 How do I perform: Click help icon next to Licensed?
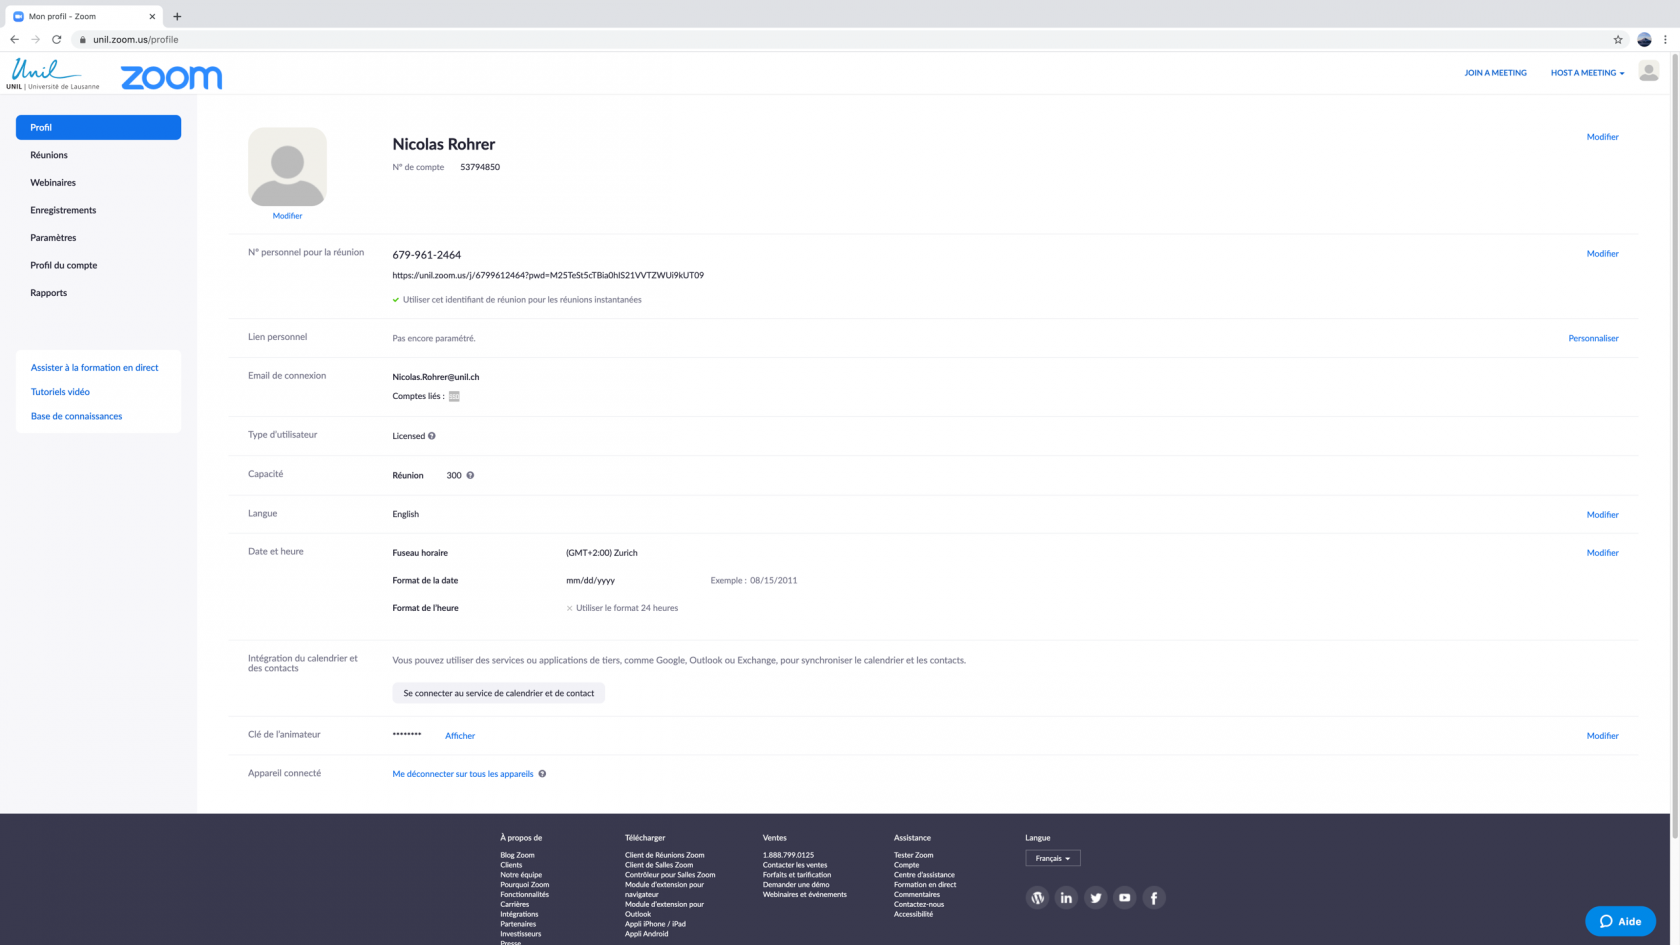pos(432,436)
